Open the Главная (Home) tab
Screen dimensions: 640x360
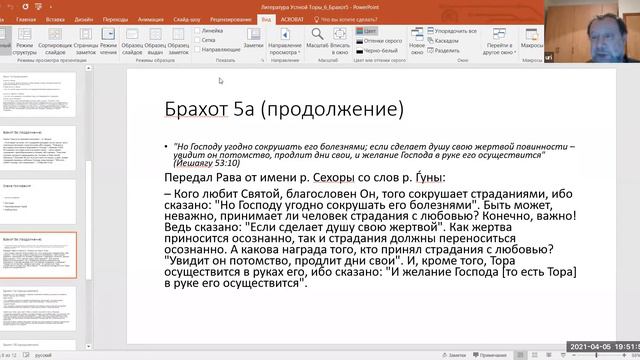26,19
